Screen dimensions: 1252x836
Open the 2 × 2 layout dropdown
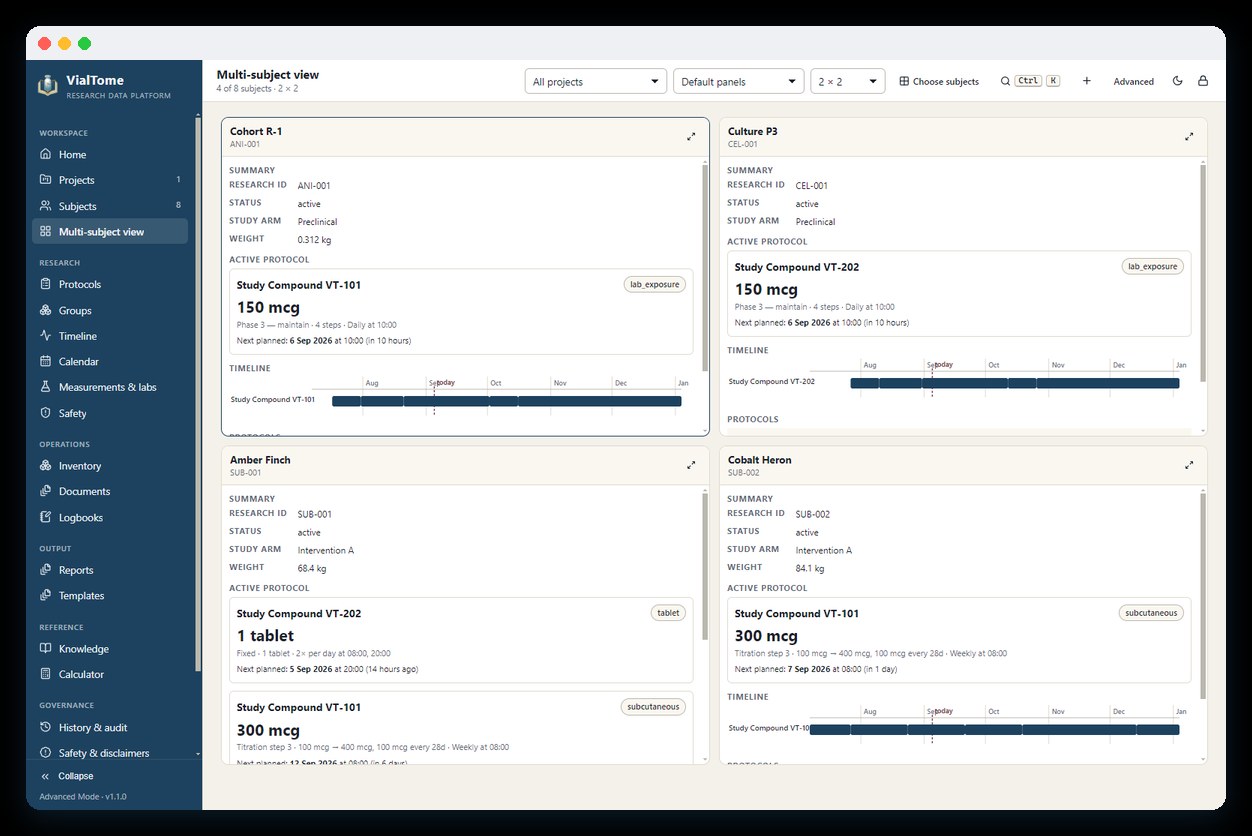tap(848, 81)
